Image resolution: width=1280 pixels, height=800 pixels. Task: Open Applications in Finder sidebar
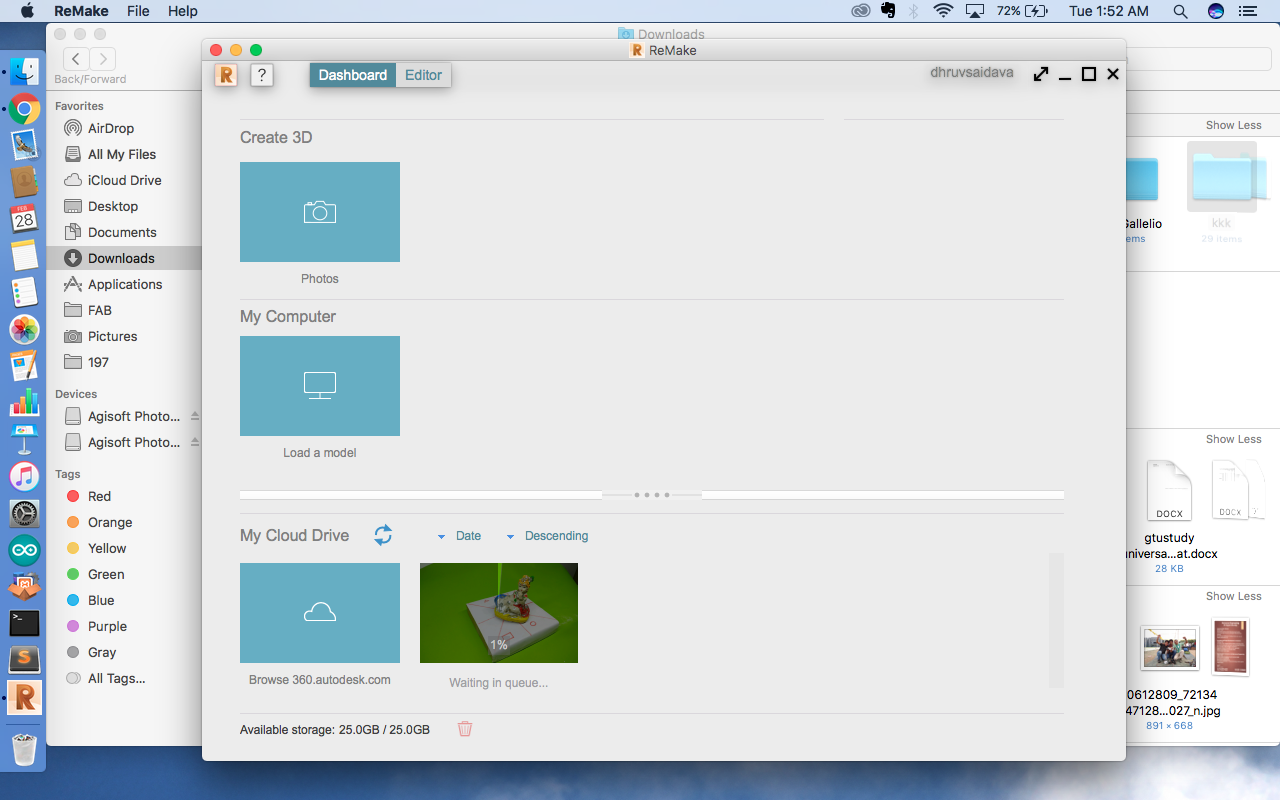124,284
